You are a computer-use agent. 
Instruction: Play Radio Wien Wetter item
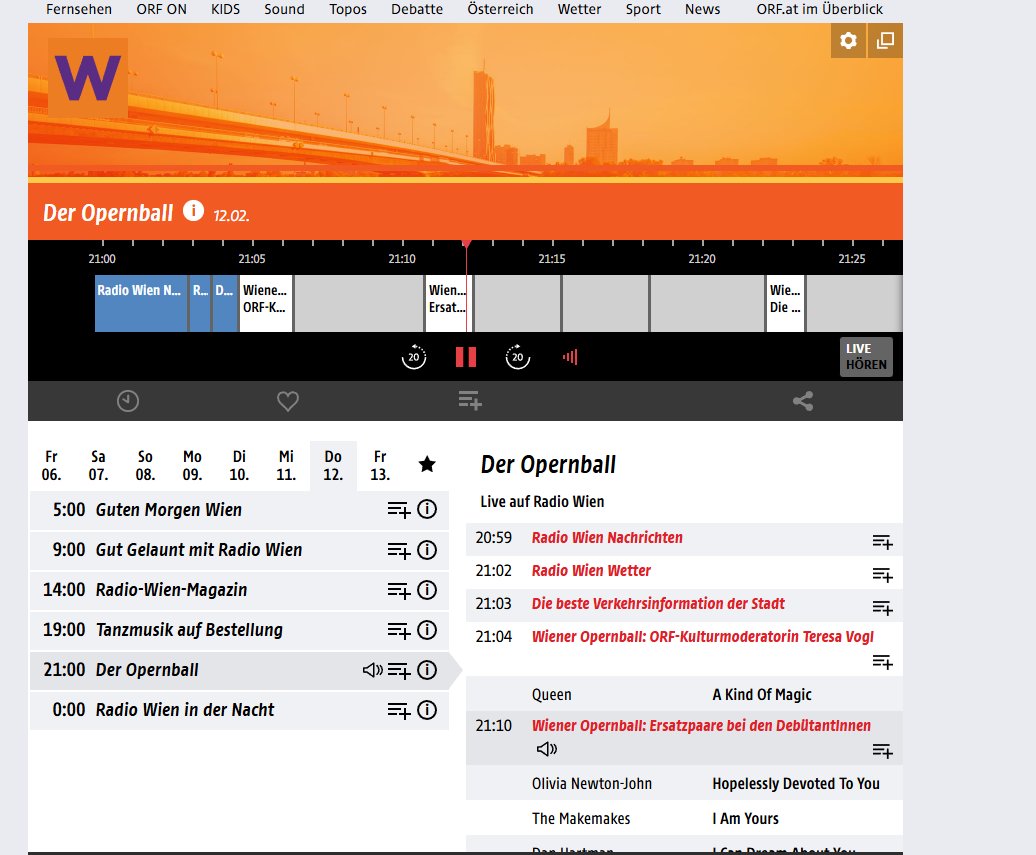point(591,571)
